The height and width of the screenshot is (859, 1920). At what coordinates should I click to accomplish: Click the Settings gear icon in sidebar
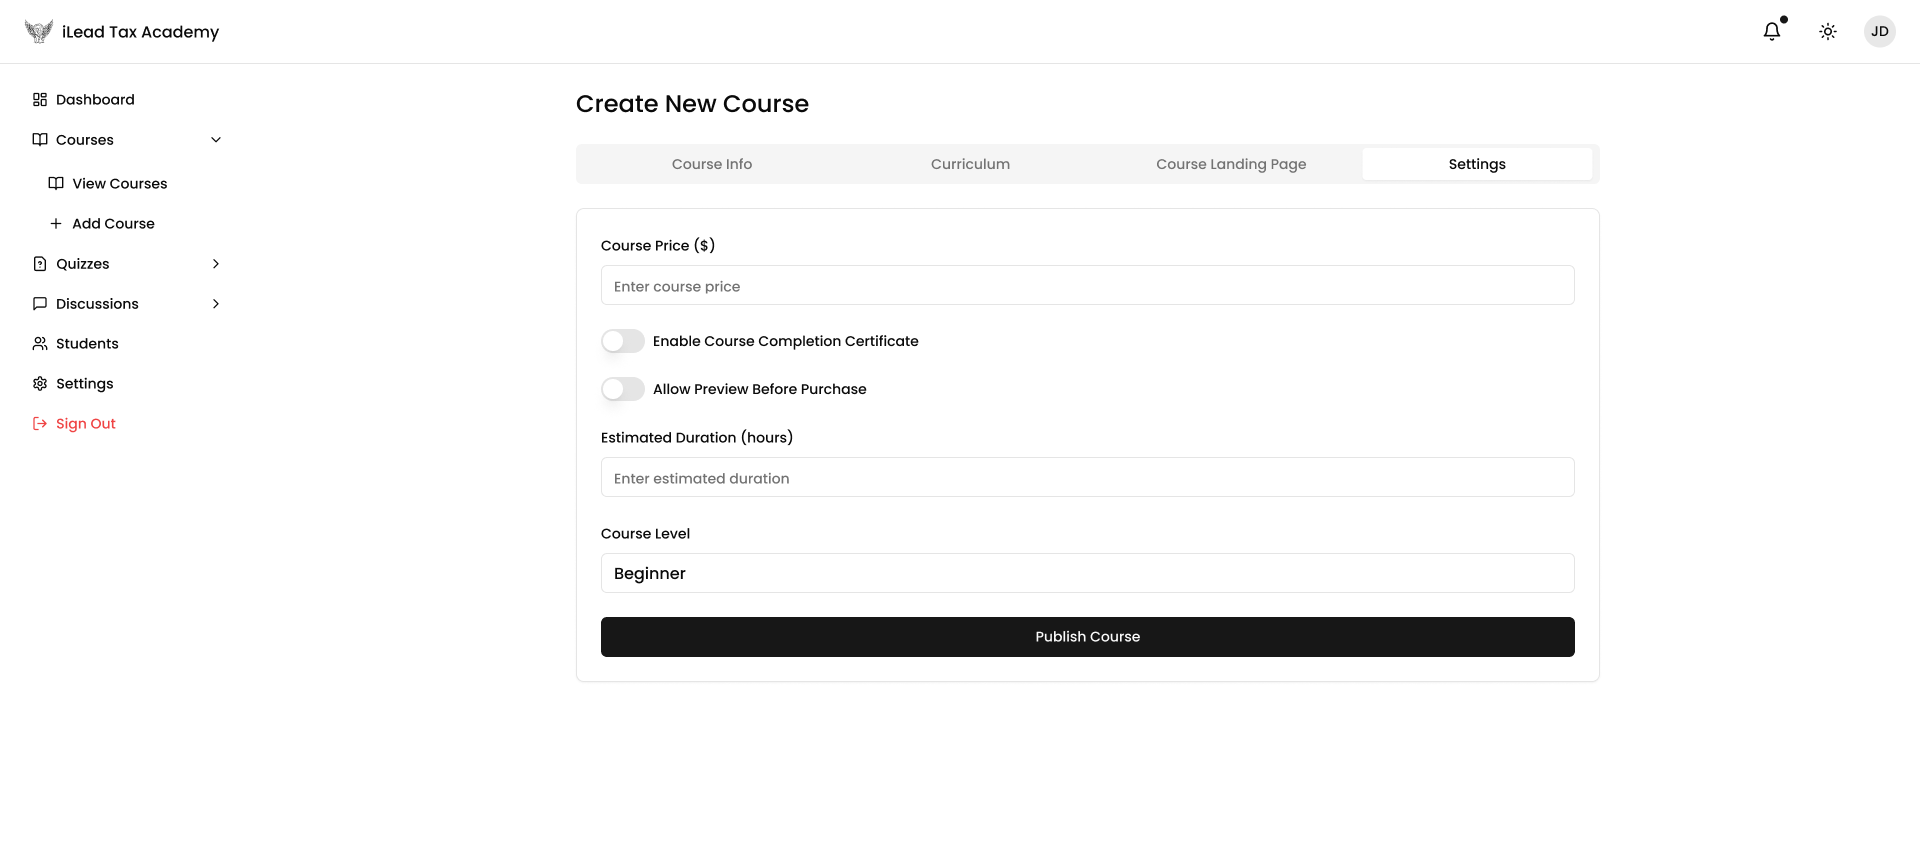tap(40, 384)
